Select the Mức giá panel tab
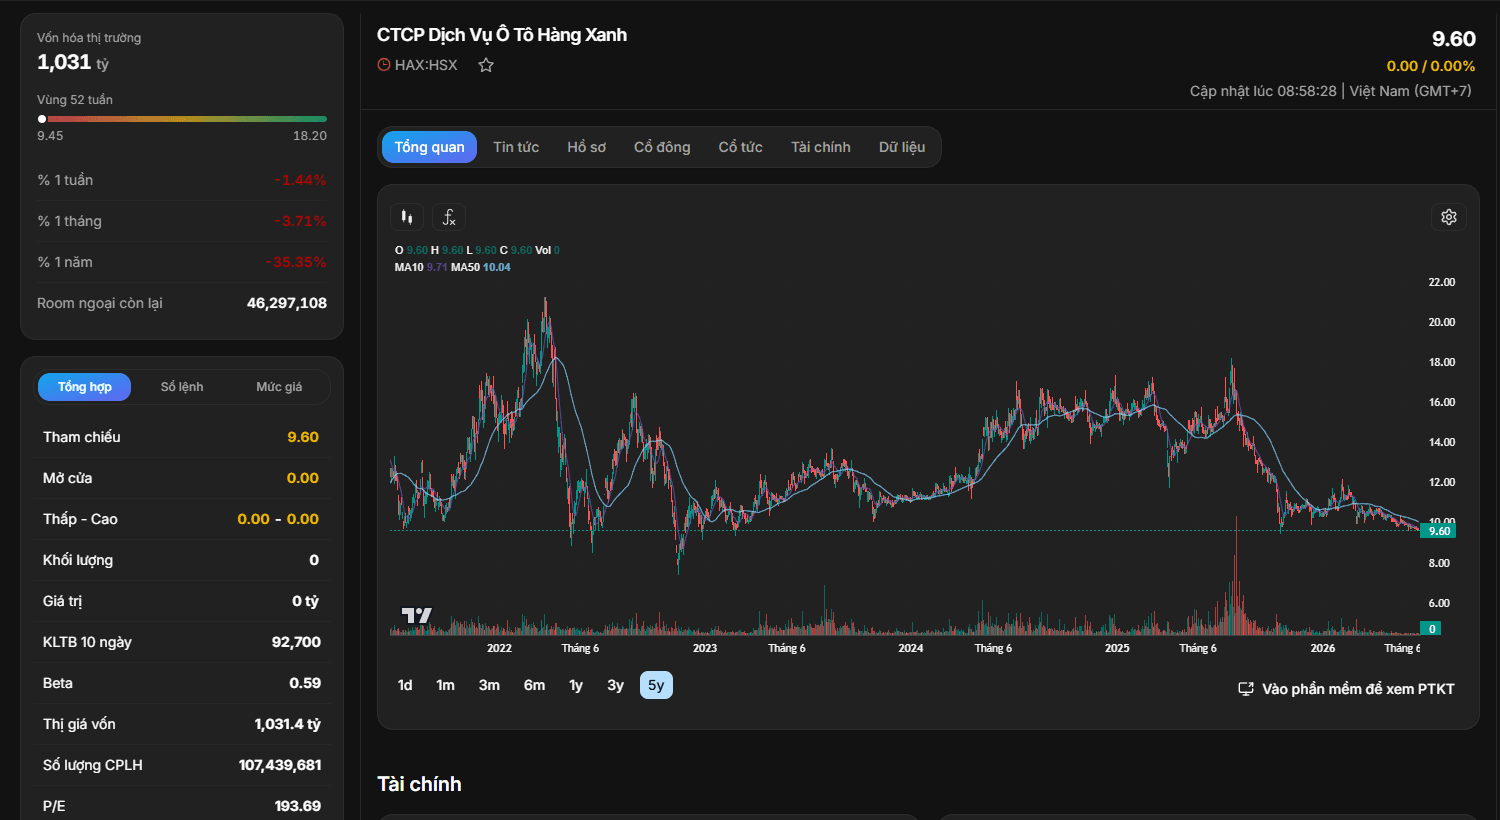This screenshot has height=820, width=1500. [279, 387]
